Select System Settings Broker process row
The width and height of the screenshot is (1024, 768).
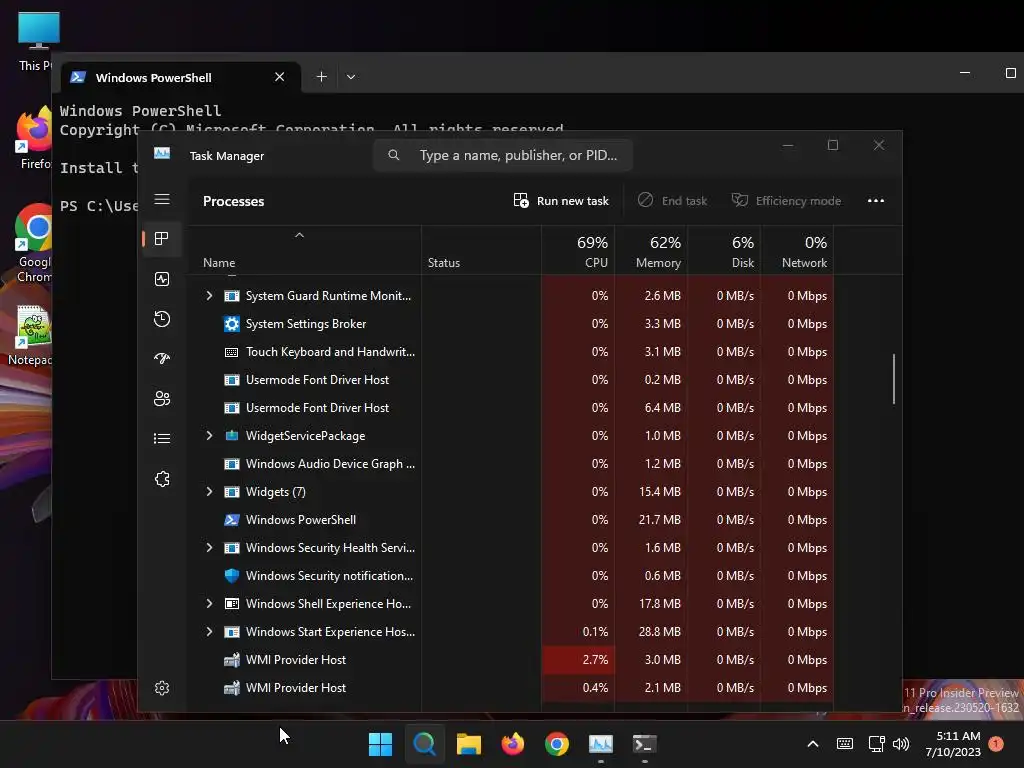click(510, 324)
